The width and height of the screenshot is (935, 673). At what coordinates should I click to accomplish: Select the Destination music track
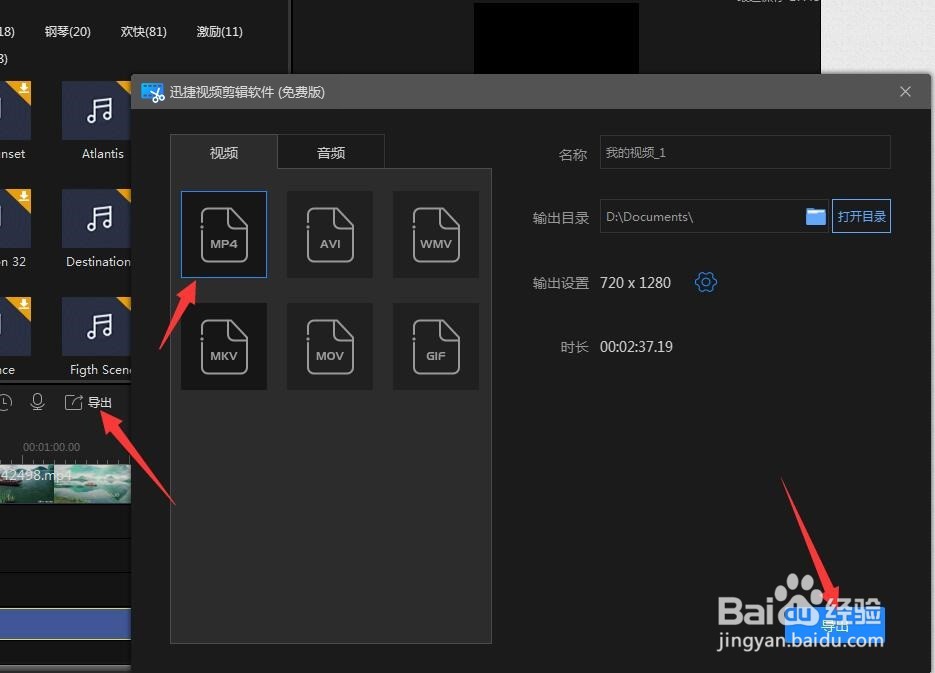coord(98,229)
